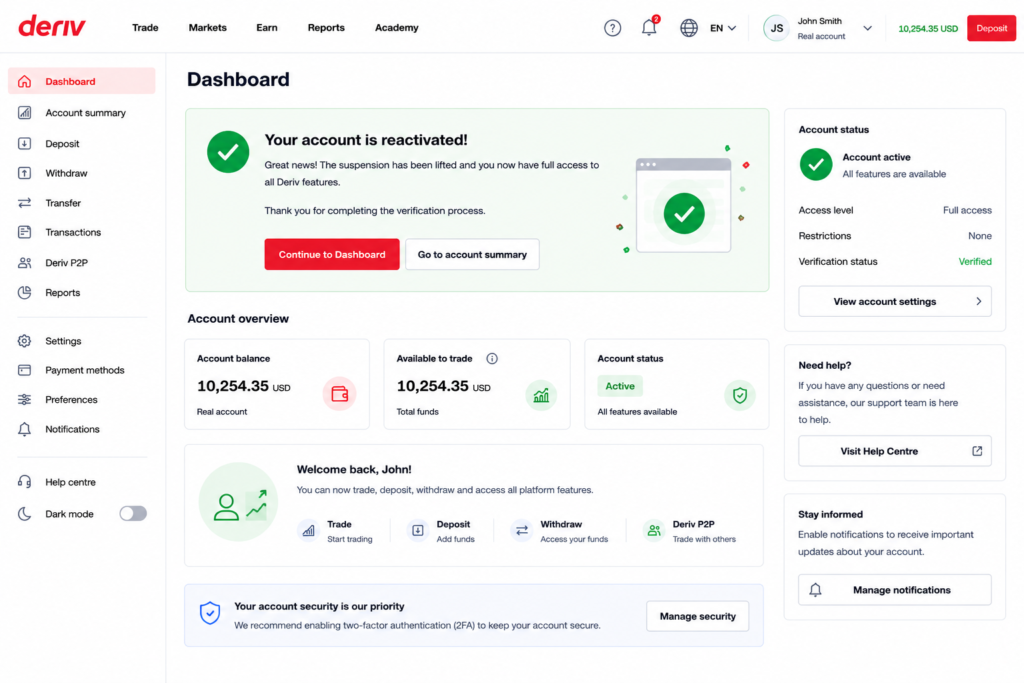Click the Reports pie chart sidebar icon
The height and width of the screenshot is (683, 1024).
pyautogui.click(x=24, y=293)
